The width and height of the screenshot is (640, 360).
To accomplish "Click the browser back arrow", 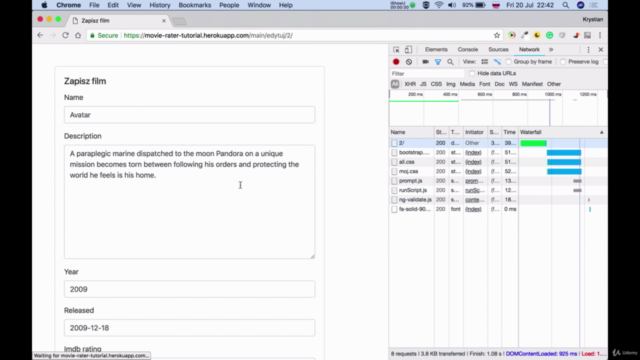I will pyautogui.click(x=40, y=36).
